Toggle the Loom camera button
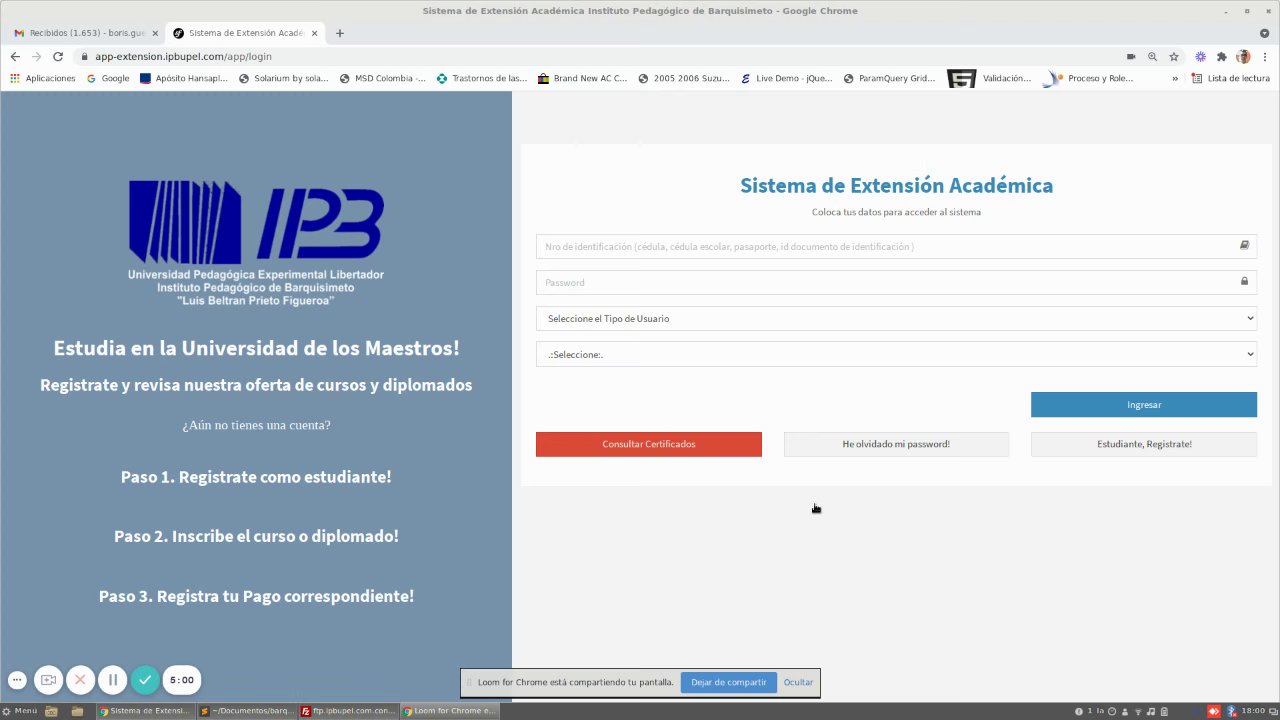This screenshot has width=1280, height=720. pos(48,680)
